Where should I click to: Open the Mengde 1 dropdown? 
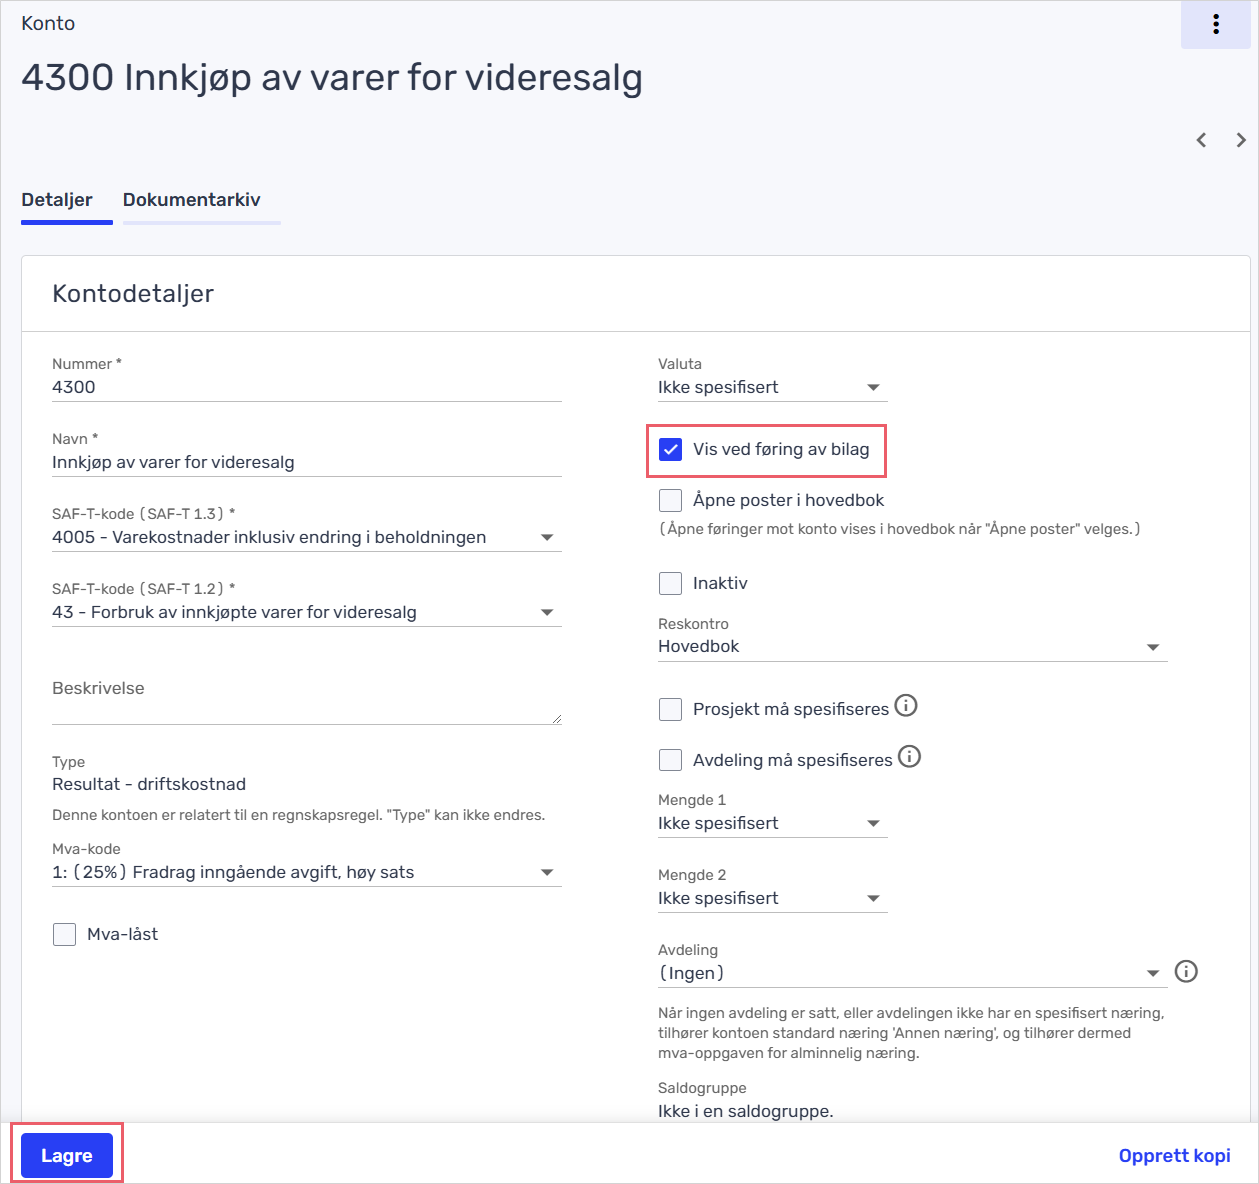pyautogui.click(x=772, y=824)
